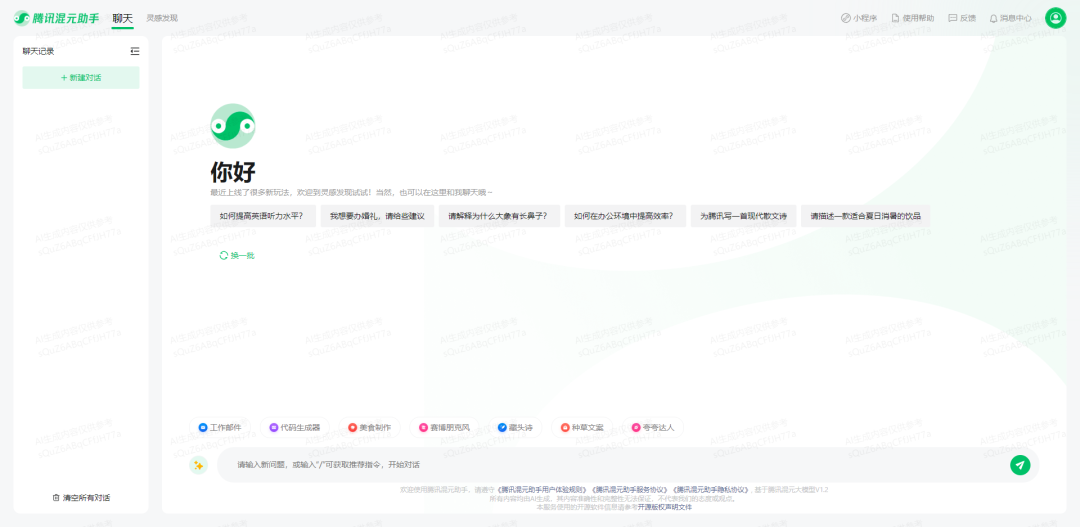
Task: Click the large green yin-yang avatar
Action: point(233,126)
